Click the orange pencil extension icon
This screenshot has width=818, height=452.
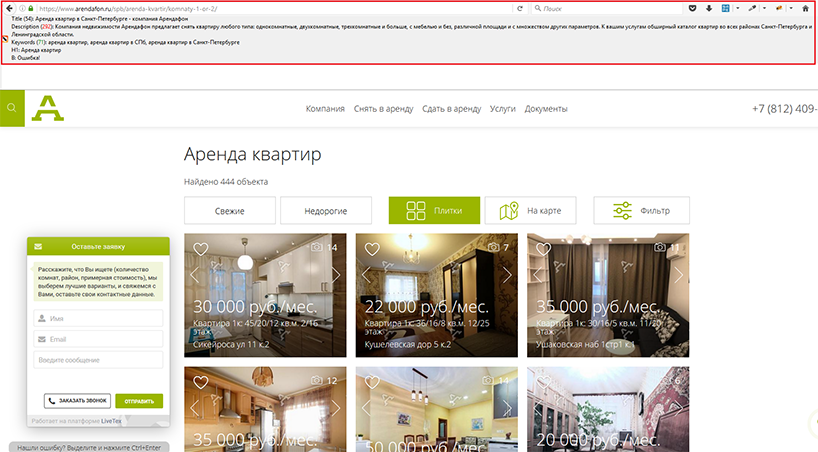pyautogui.click(x=779, y=8)
